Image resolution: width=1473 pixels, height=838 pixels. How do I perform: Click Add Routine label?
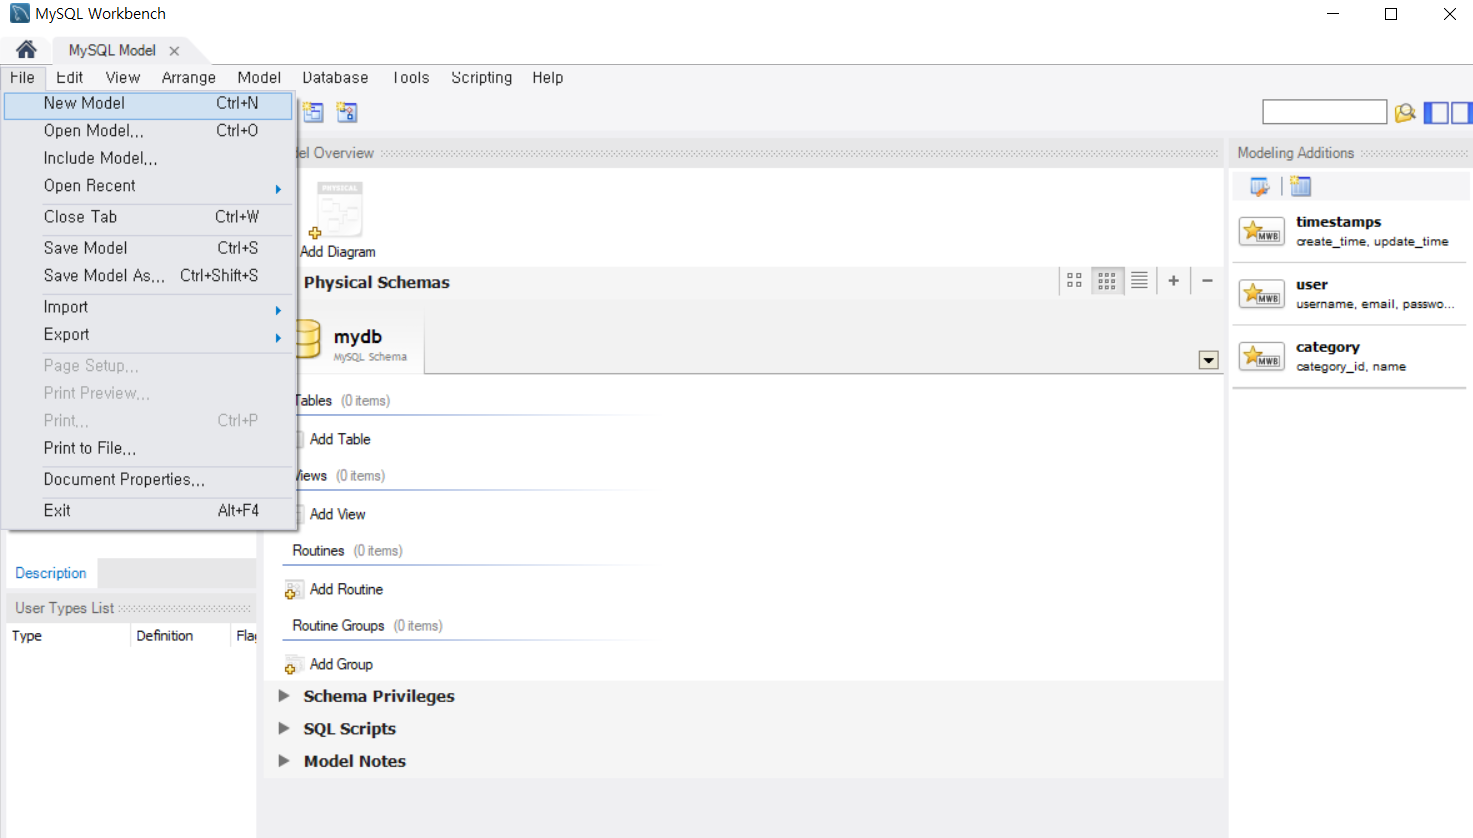[347, 589]
